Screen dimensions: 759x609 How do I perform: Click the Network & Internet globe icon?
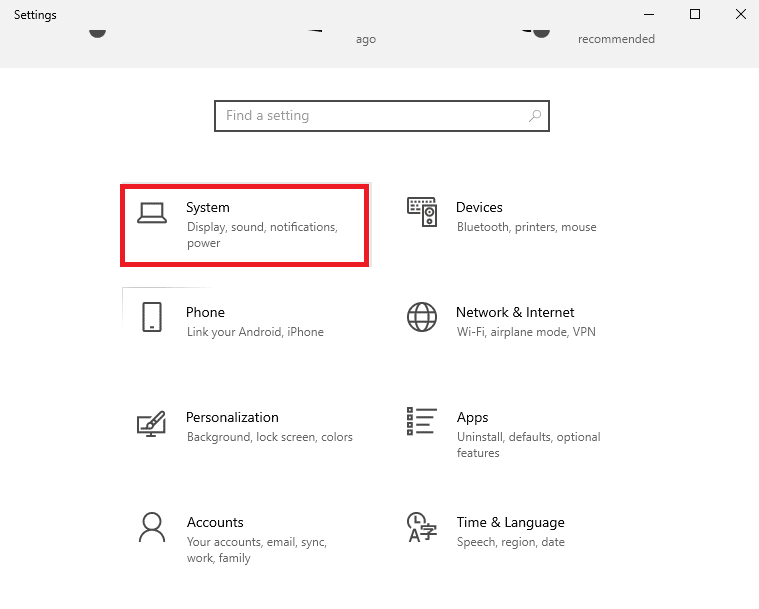(x=422, y=317)
